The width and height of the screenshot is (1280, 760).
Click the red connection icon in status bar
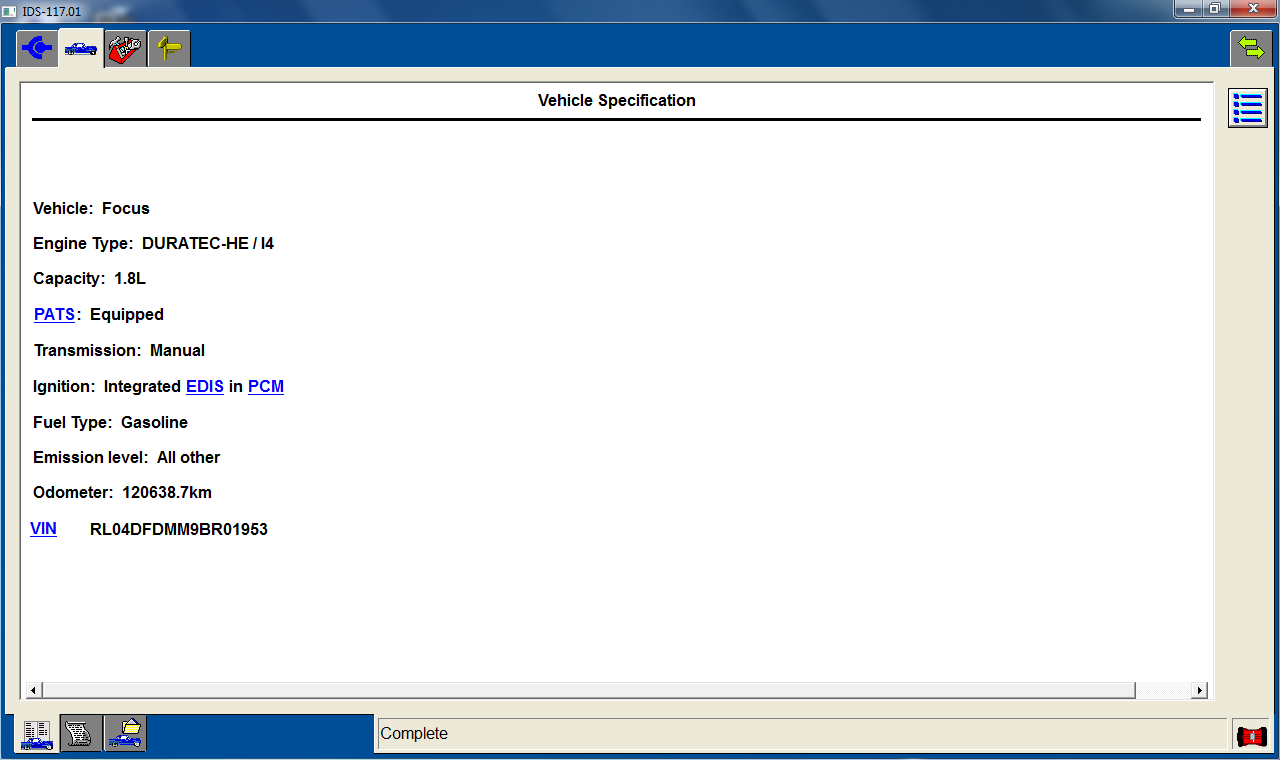(x=1251, y=736)
